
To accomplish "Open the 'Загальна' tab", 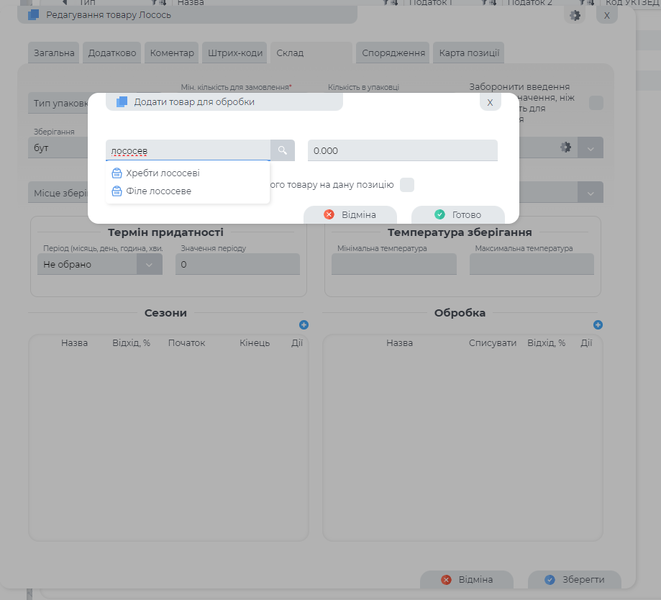I will tap(52, 53).
